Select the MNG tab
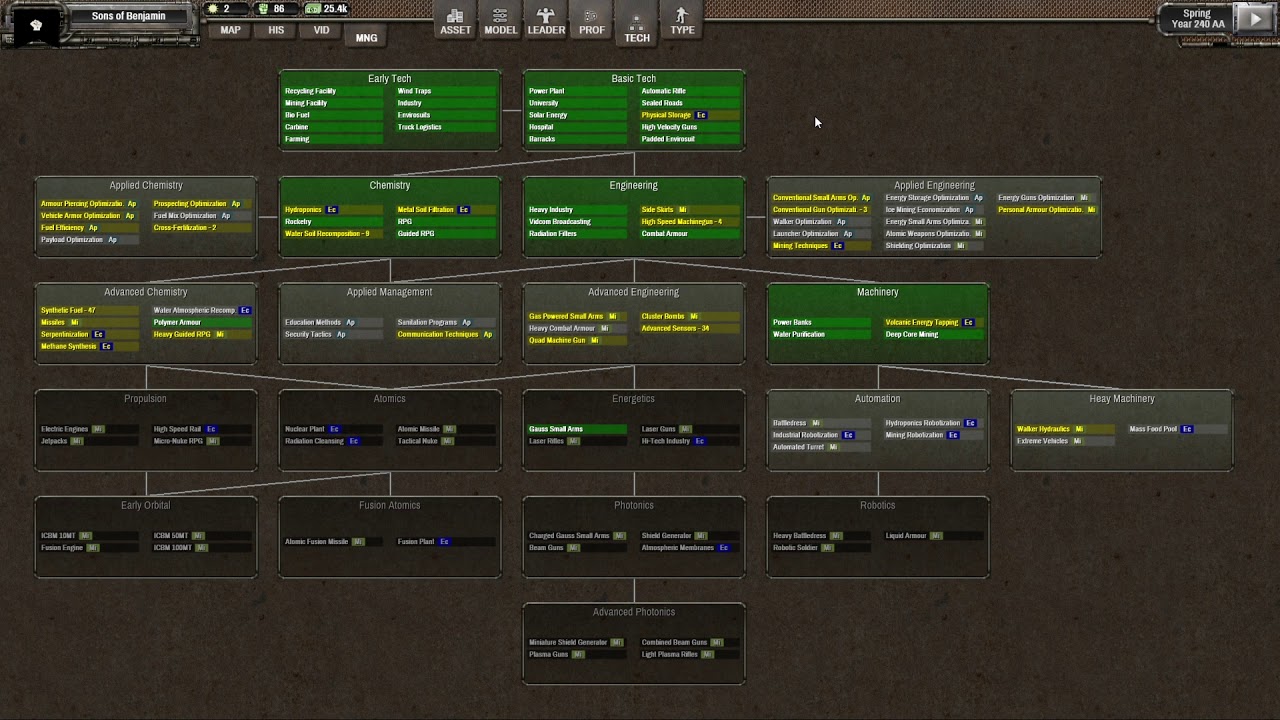Viewport: 1280px width, 720px height. coord(367,38)
